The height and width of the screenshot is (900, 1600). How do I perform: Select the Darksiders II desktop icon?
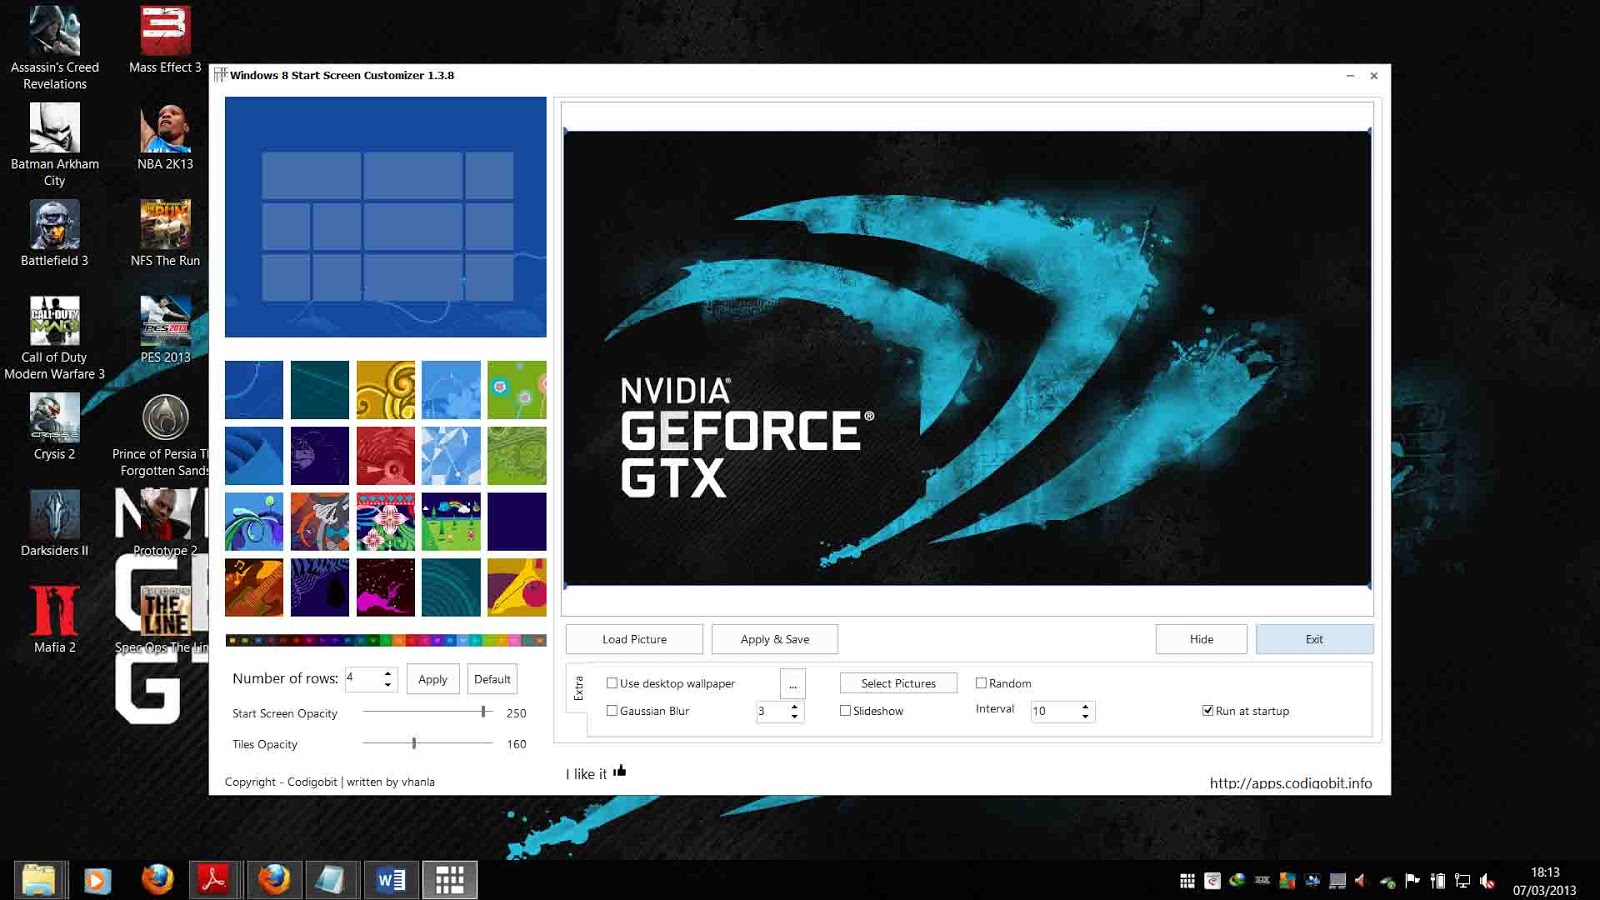click(x=55, y=523)
